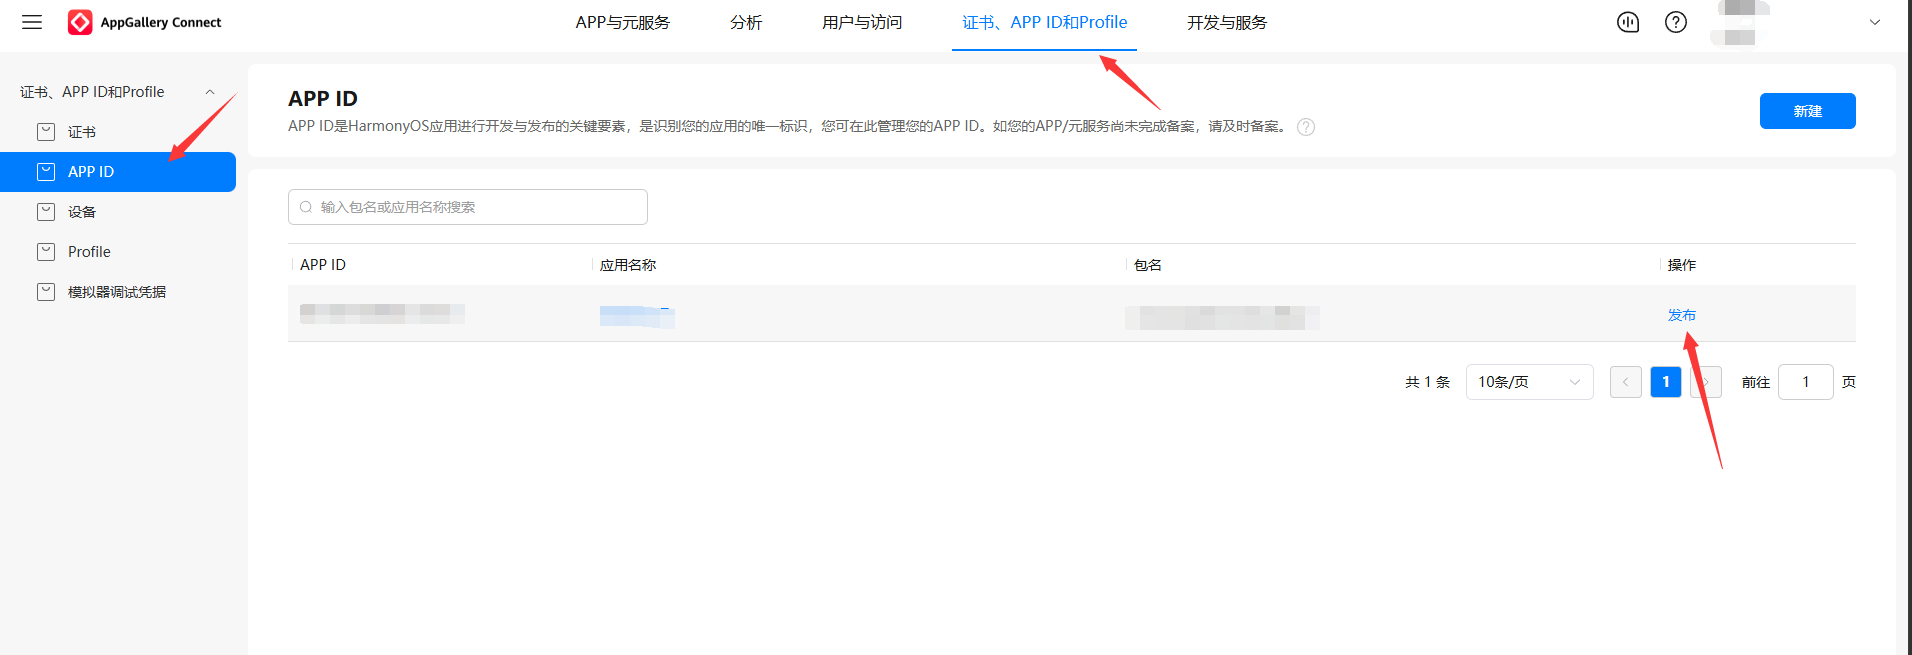The height and width of the screenshot is (655, 1912).
Task: Go to next page arrow
Action: coord(1706,382)
